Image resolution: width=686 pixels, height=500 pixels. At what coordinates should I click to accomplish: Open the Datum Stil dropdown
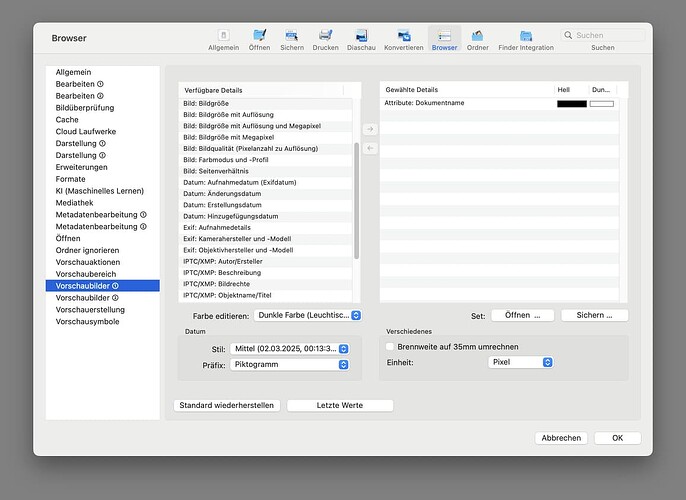290,349
